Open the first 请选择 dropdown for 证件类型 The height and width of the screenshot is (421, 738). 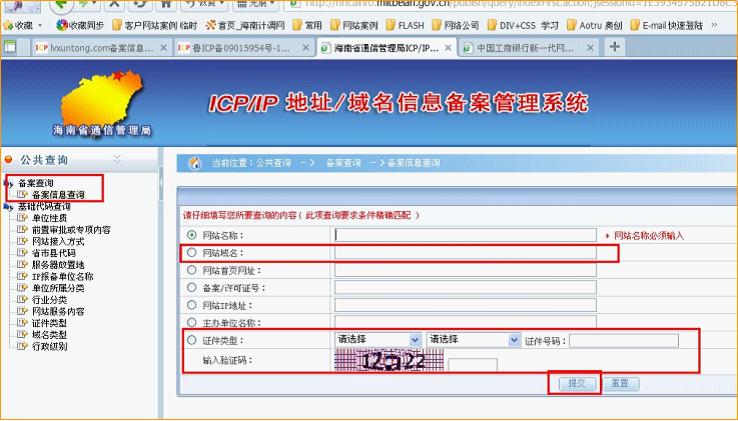[378, 340]
